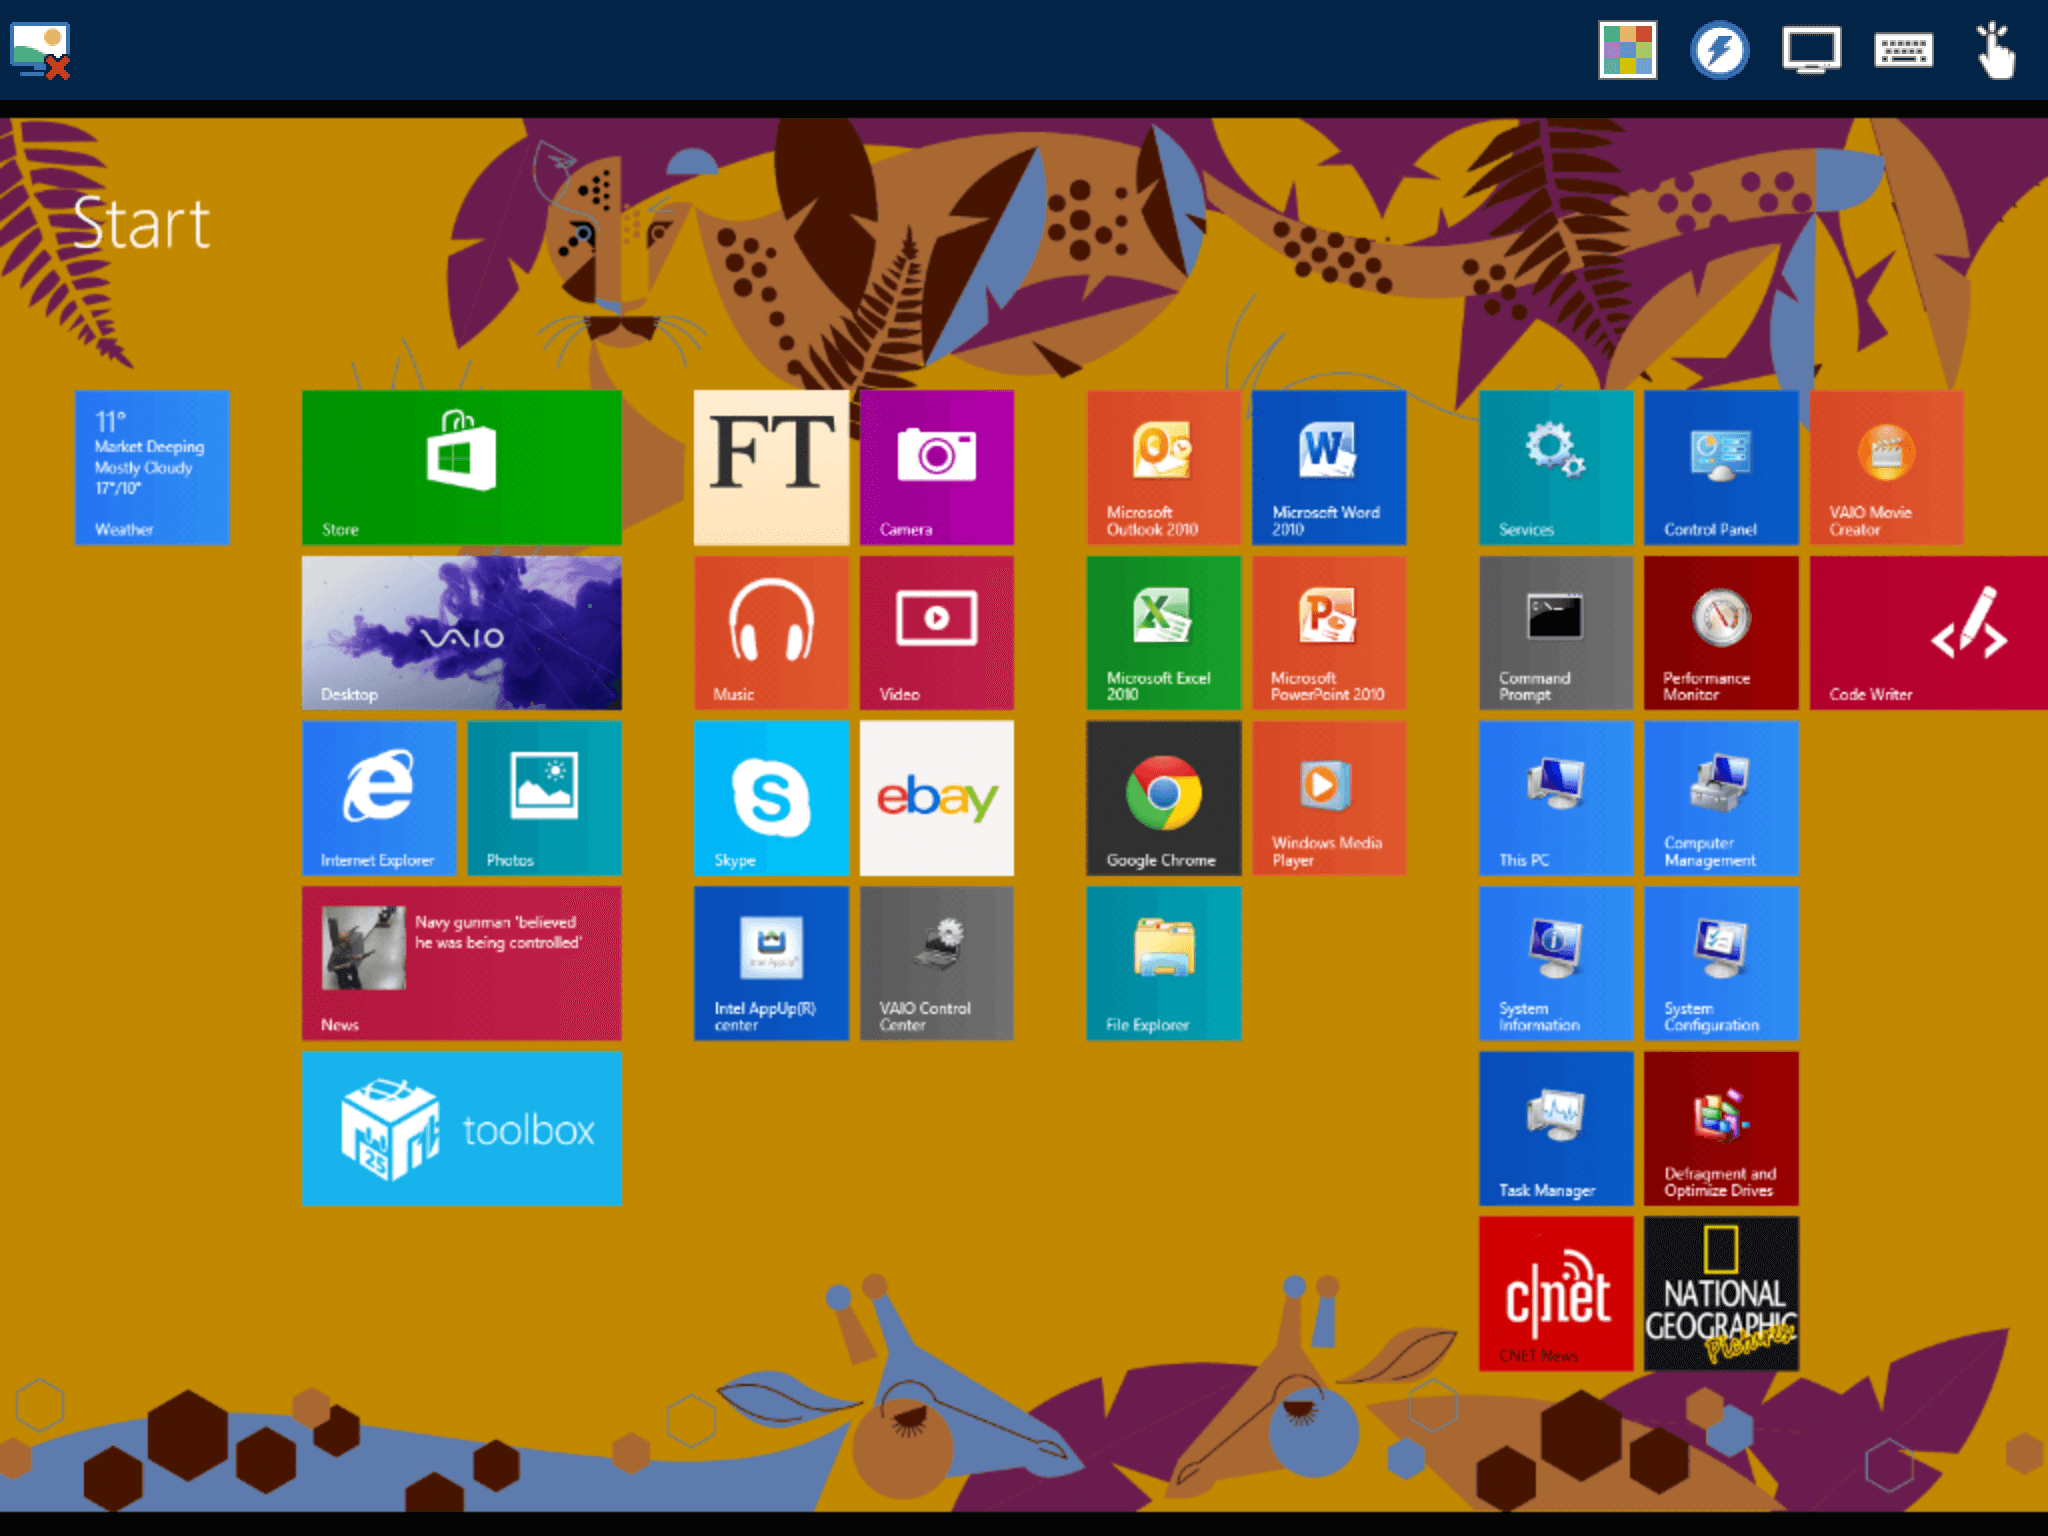Viewport: 2048px width, 1536px height.
Task: Click the disconnect session icon
Action: [40, 50]
